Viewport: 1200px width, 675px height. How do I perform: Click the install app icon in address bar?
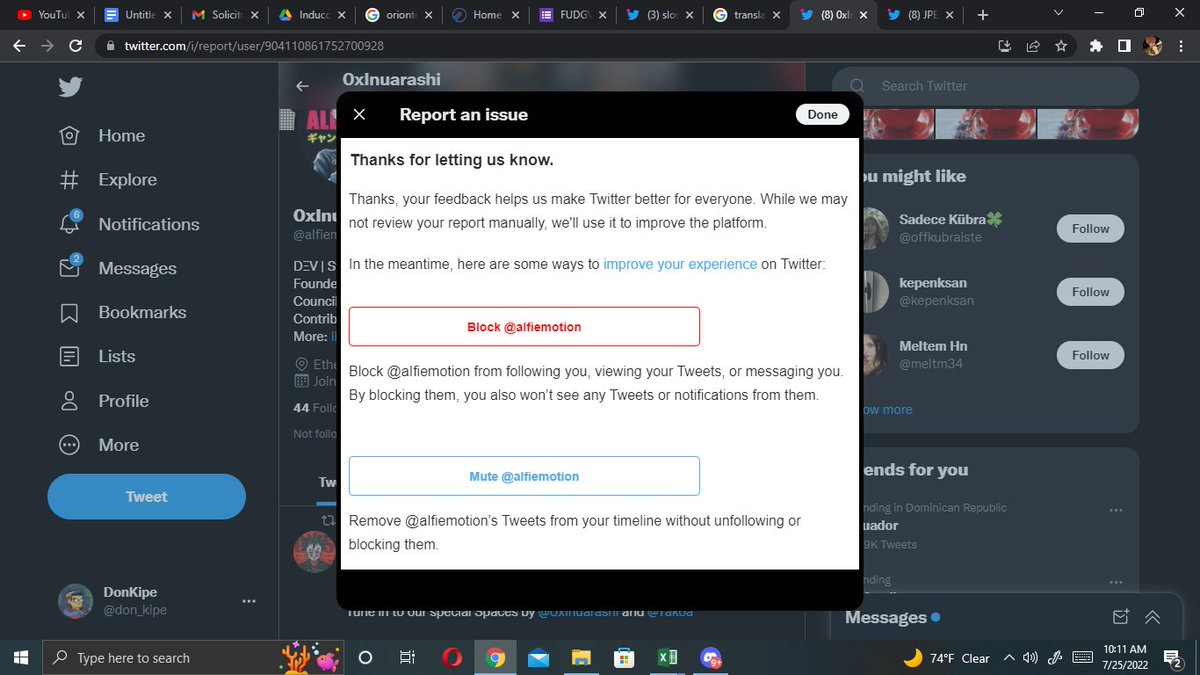pyautogui.click(x=1005, y=46)
